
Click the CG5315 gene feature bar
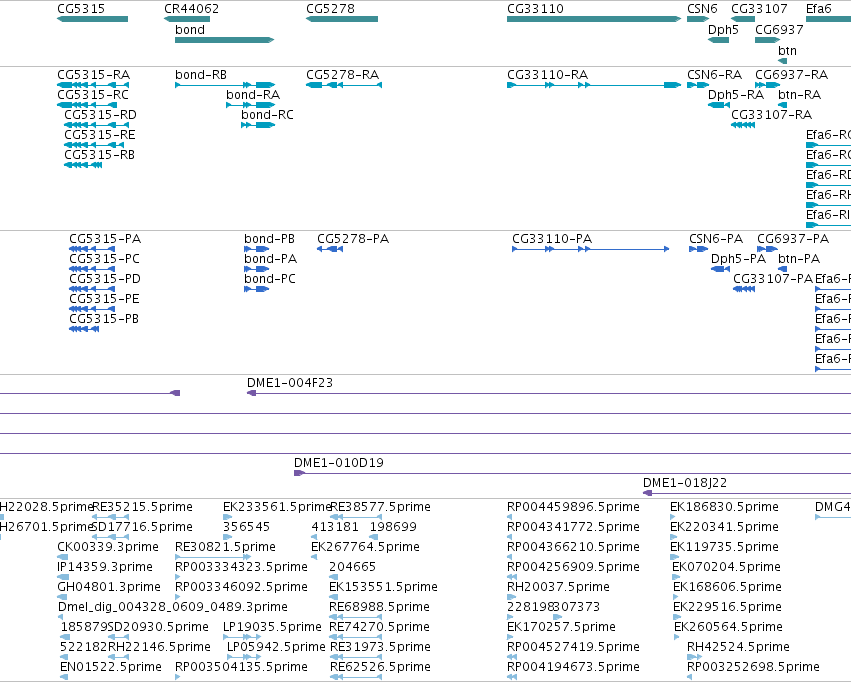[92, 19]
